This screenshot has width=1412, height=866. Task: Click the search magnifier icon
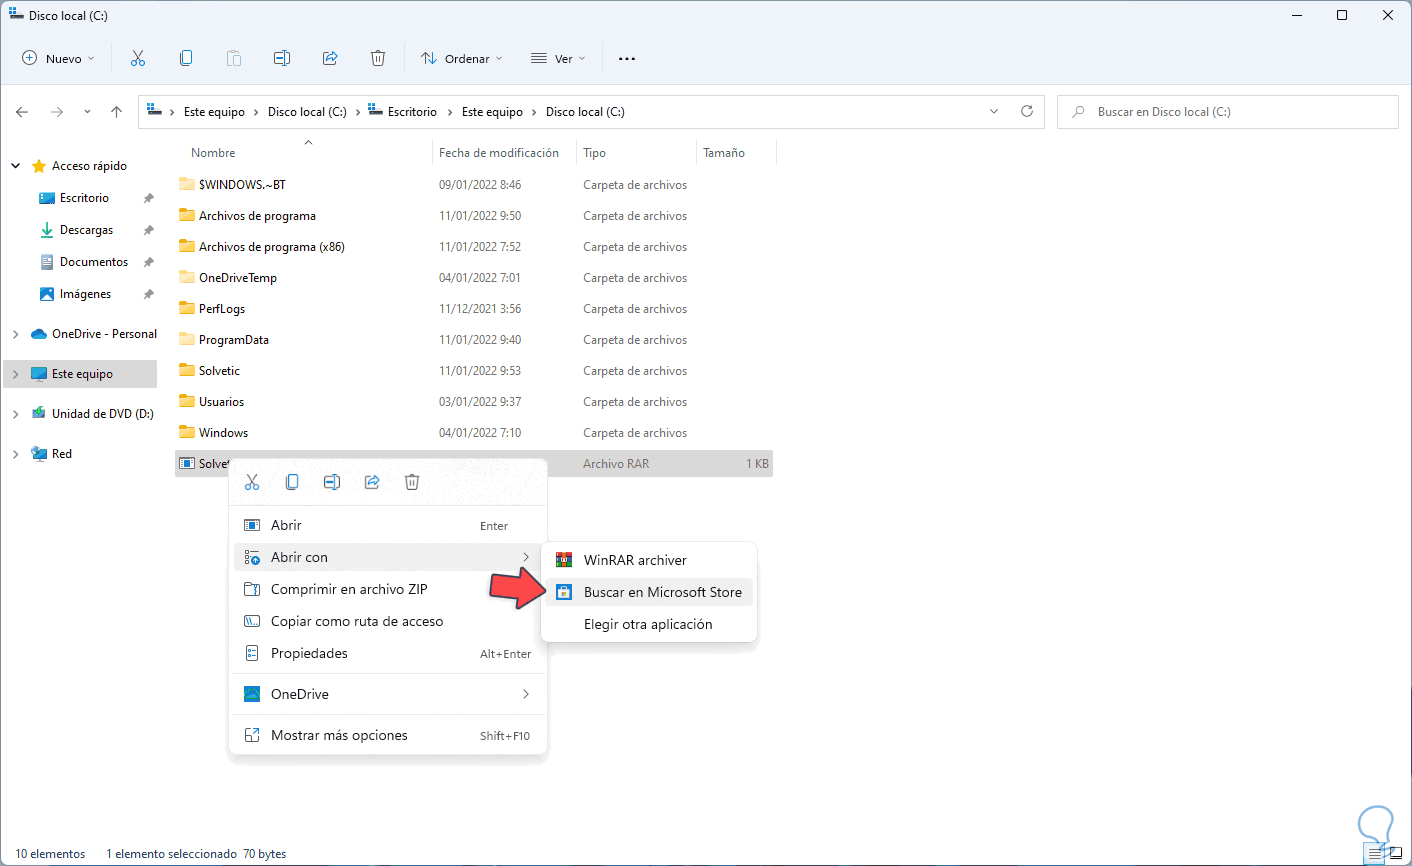(1078, 112)
